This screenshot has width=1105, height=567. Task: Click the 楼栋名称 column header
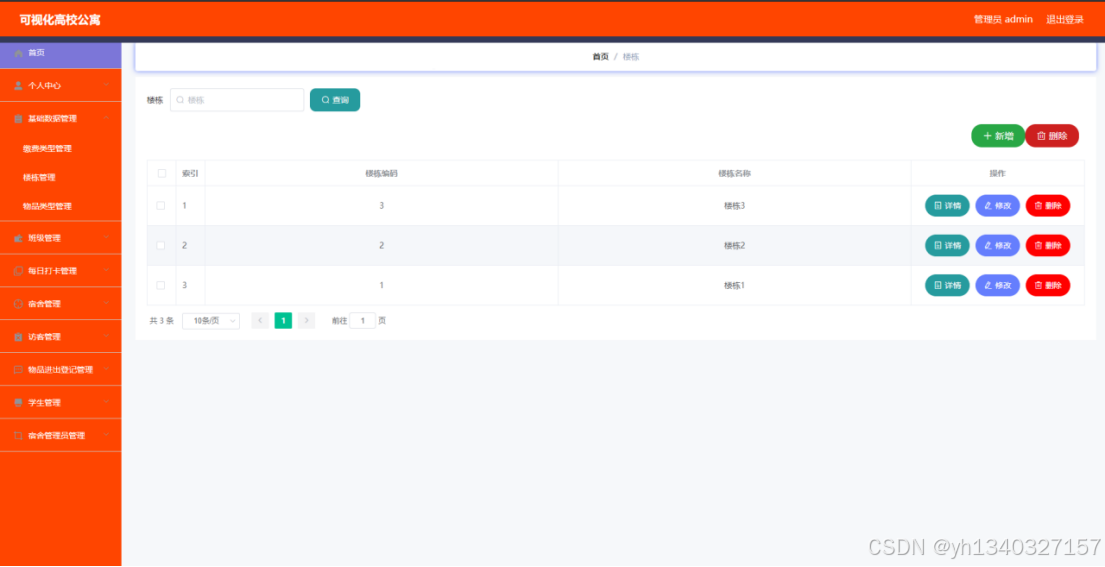(x=734, y=173)
